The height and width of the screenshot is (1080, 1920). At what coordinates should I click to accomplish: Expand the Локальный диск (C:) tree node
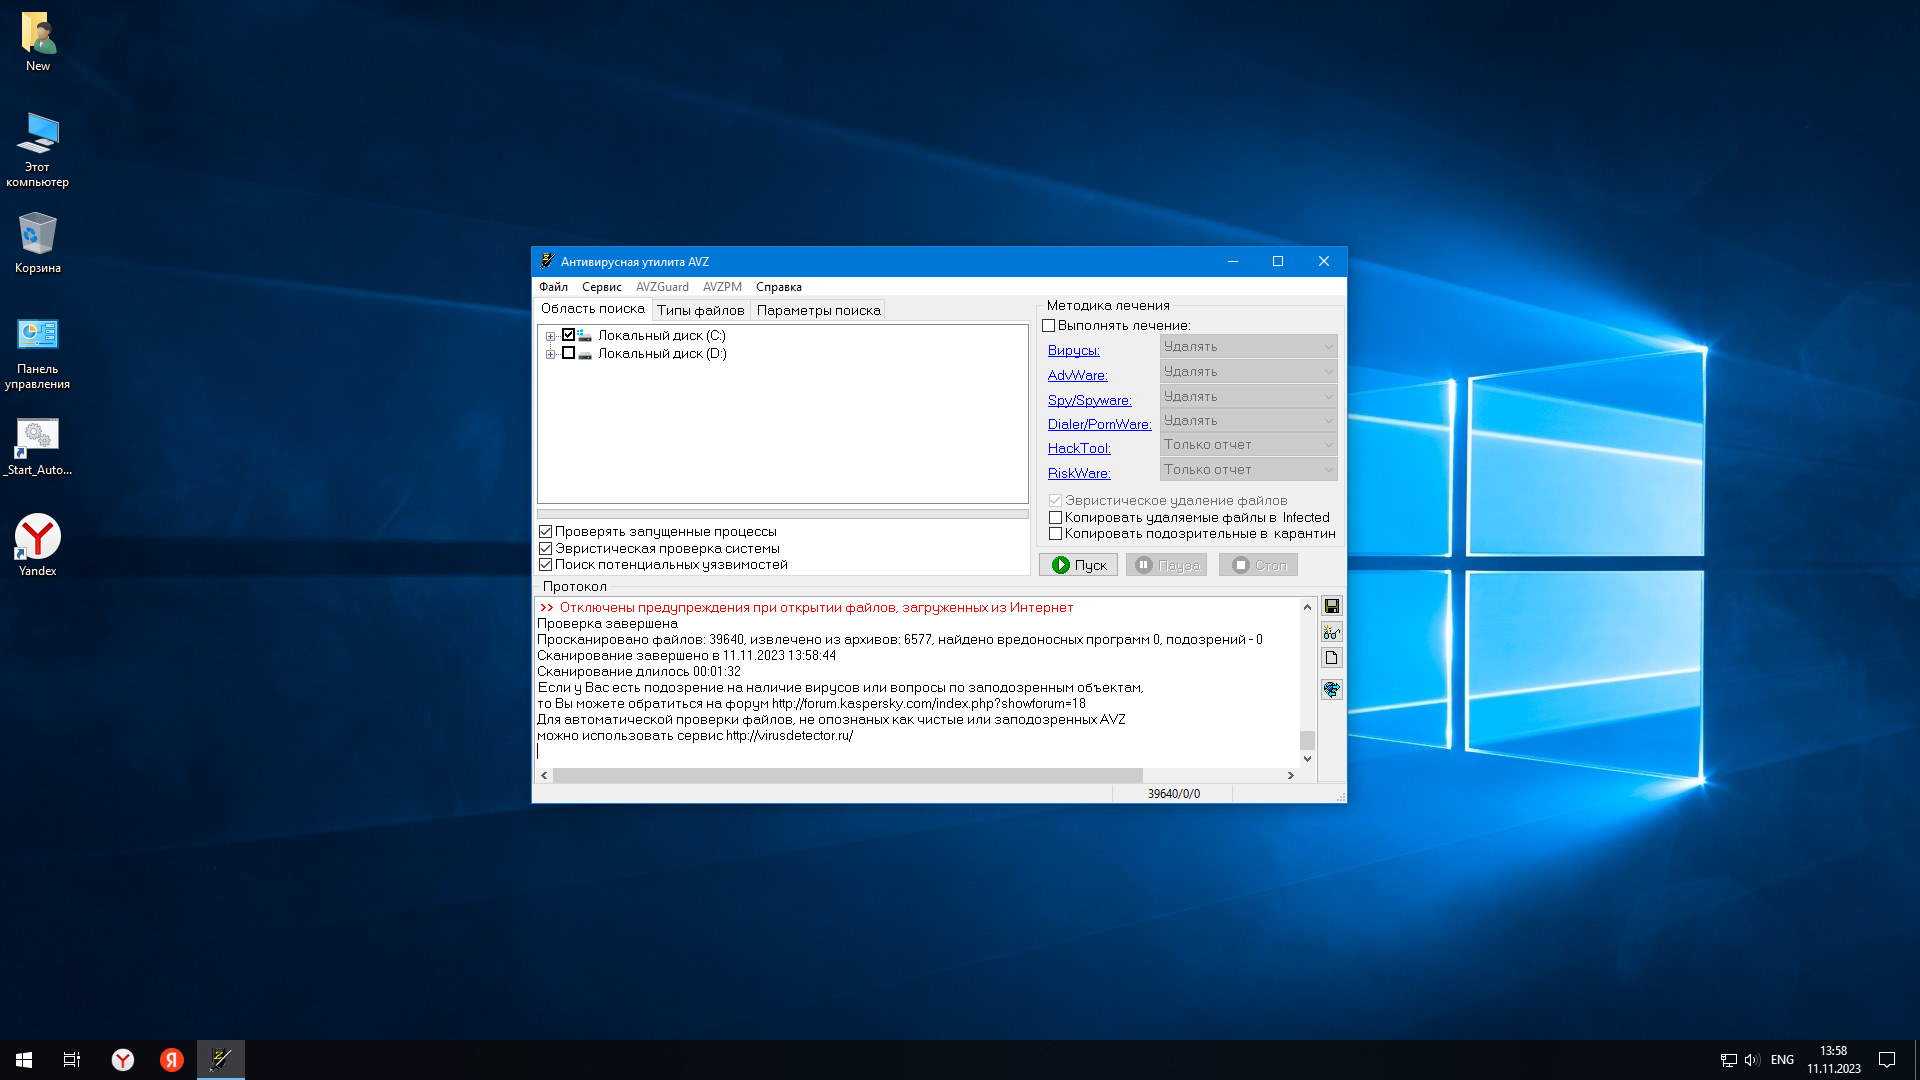coord(550,336)
